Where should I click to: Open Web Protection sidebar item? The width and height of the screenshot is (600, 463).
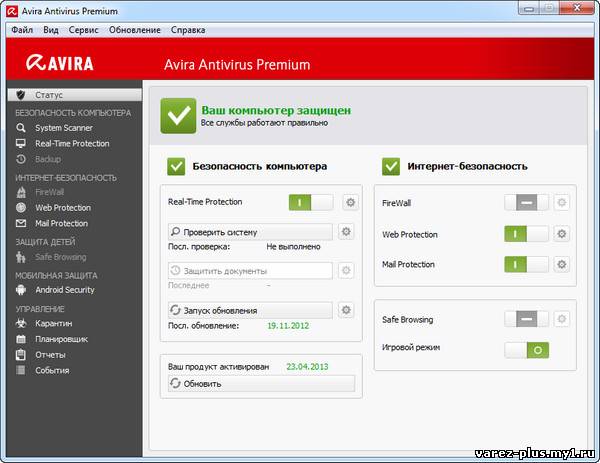pyautogui.click(x=62, y=207)
